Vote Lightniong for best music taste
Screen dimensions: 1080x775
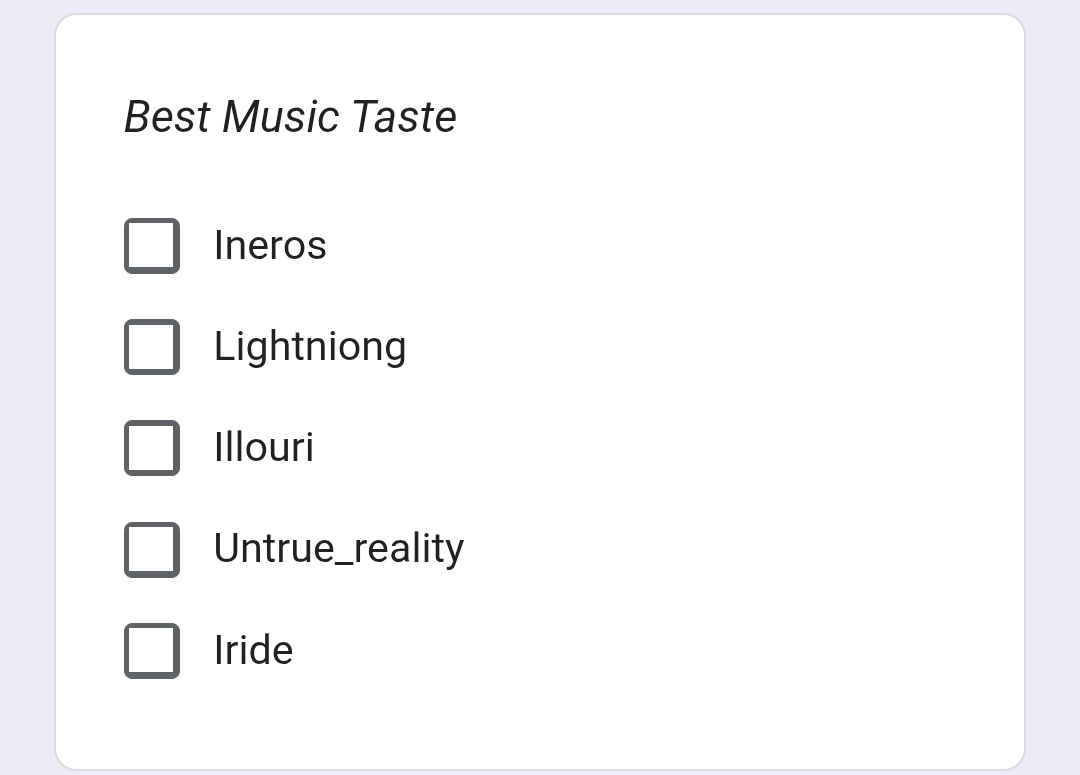click(x=152, y=347)
